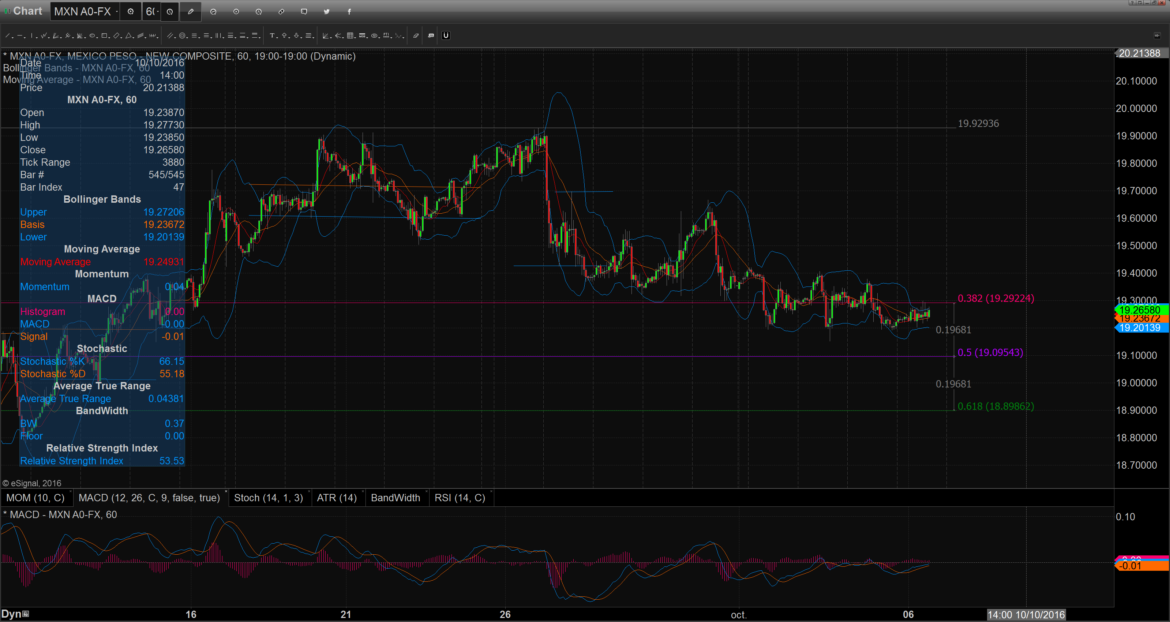Screen dimensions: 1170x622
Task: Click the 19.92936 horizontal line label
Action: tap(978, 123)
